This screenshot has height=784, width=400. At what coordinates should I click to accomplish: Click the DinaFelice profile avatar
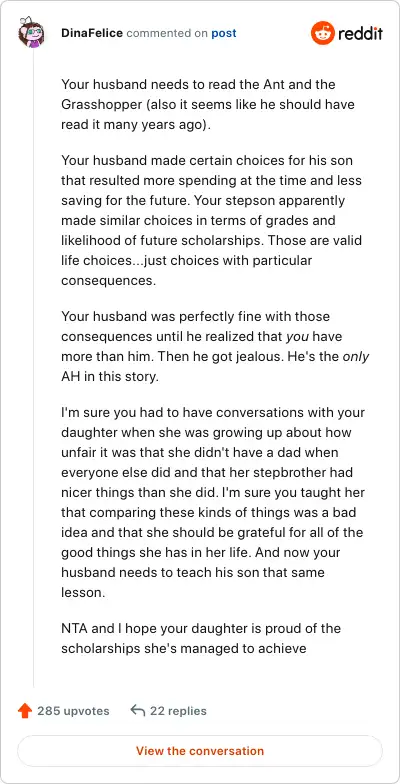(31, 34)
